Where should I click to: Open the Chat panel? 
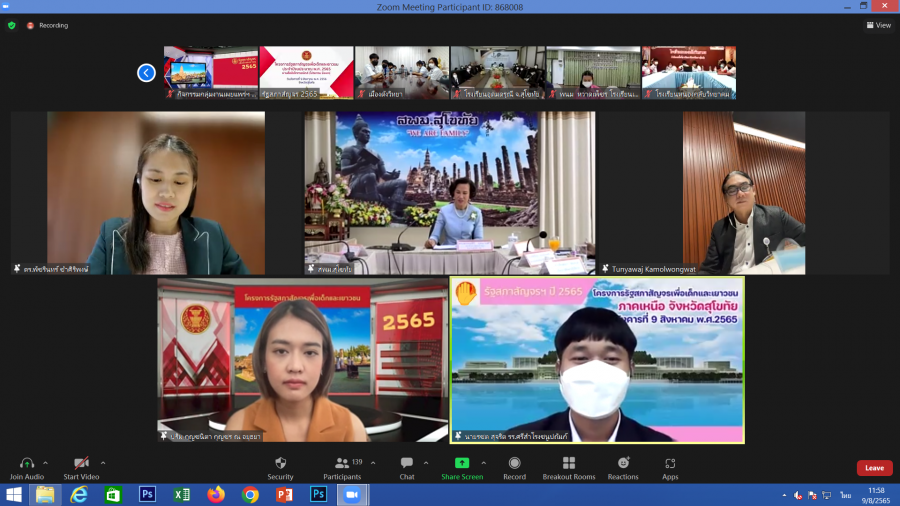pos(407,463)
